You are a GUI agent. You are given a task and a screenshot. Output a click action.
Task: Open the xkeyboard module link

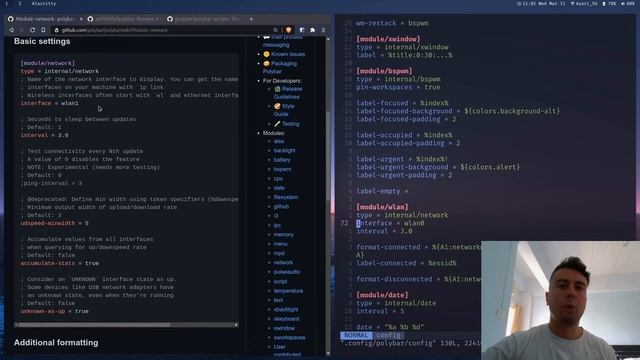[x=286, y=319]
